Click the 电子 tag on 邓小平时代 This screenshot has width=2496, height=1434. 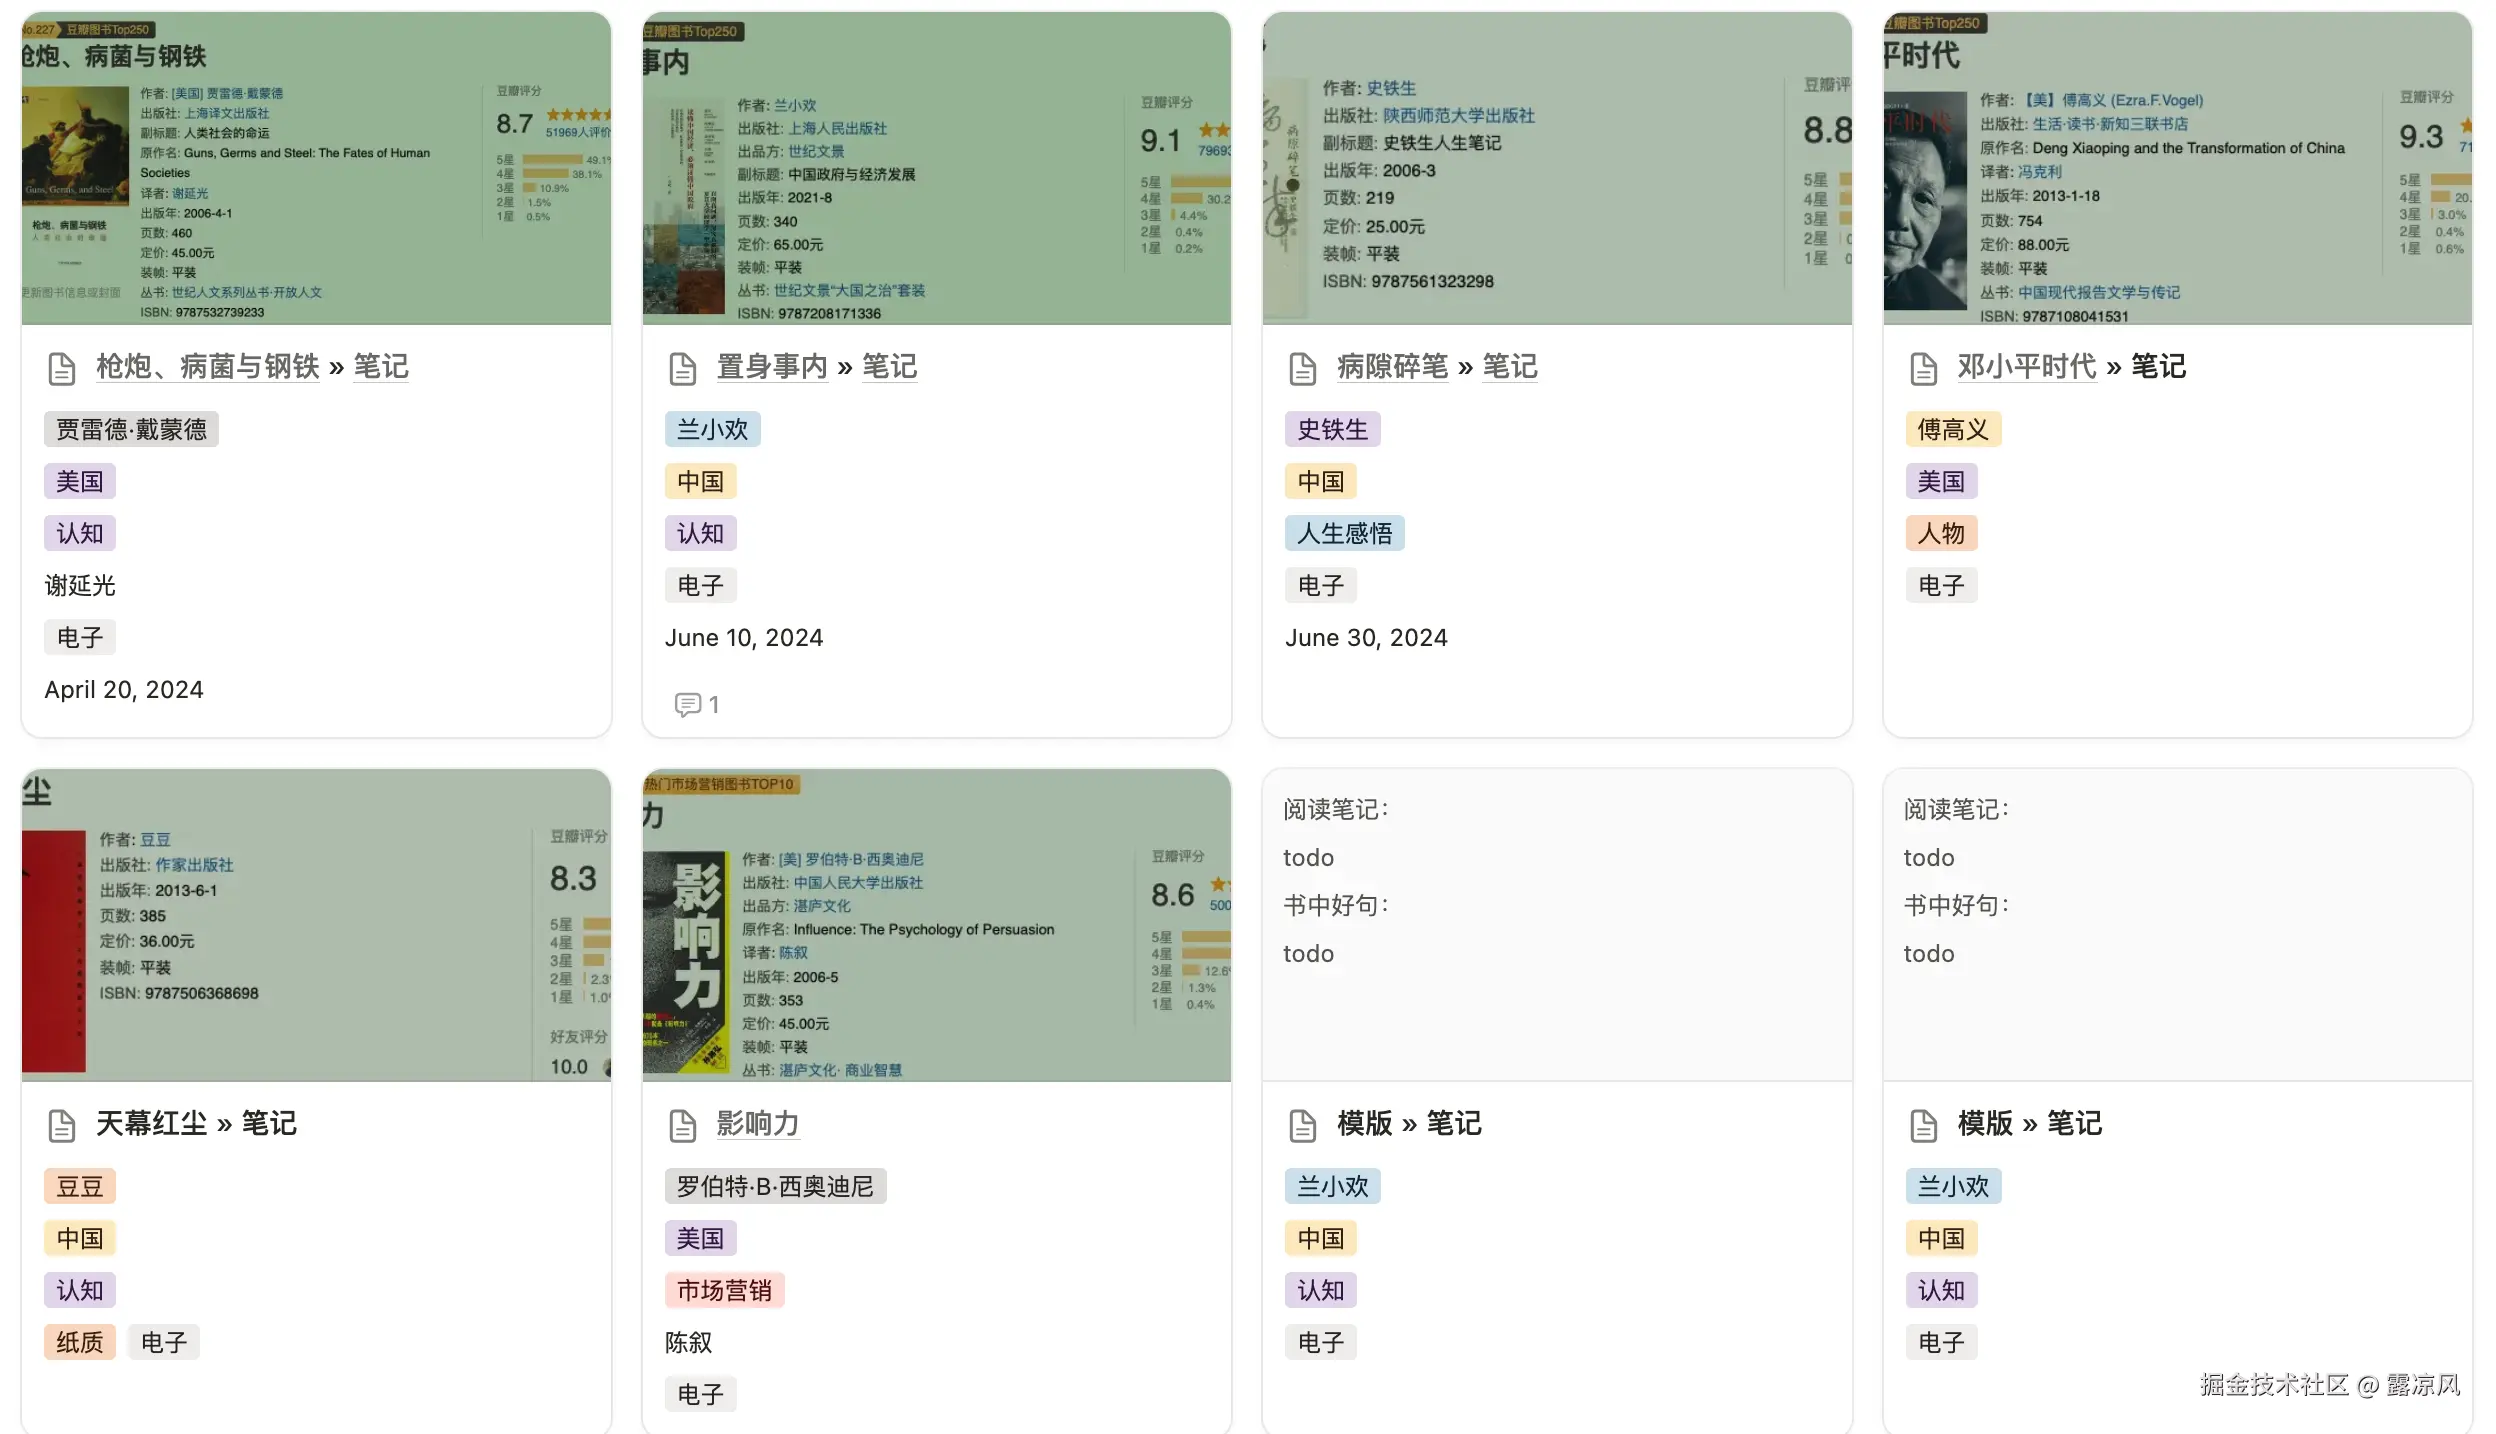pos(1940,585)
